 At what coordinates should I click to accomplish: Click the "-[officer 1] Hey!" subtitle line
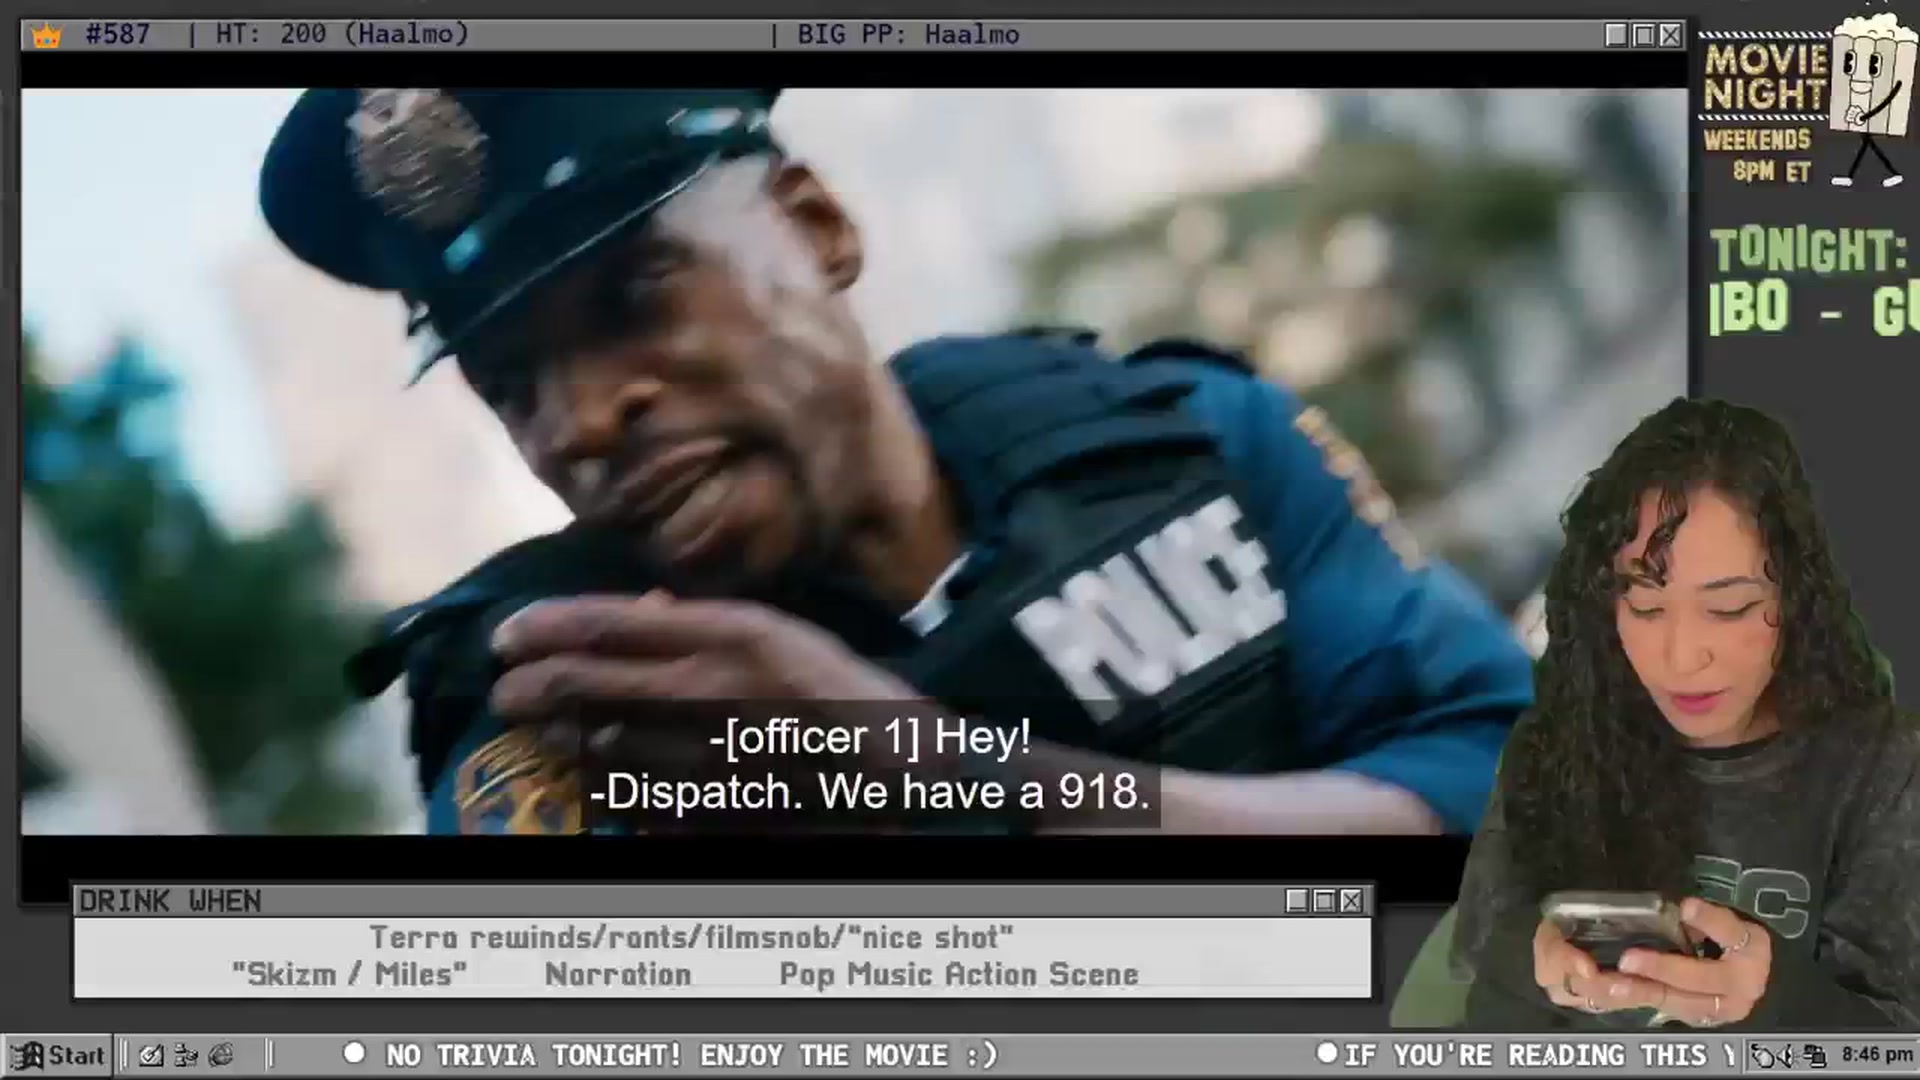pyautogui.click(x=870, y=738)
